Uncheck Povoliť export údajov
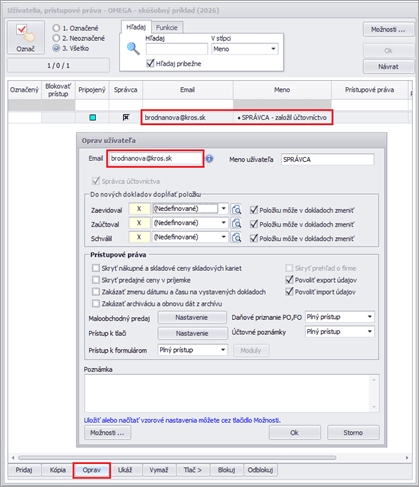 point(289,280)
